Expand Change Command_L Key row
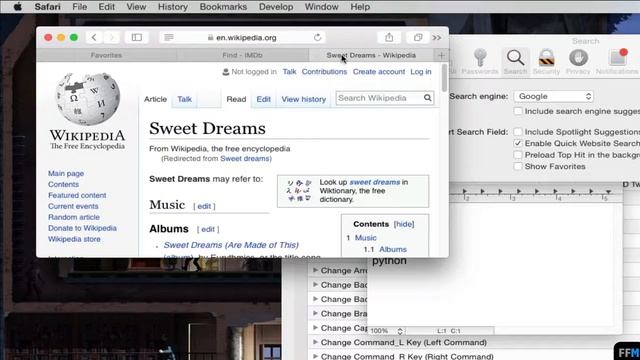Image resolution: width=640 pixels, height=360 pixels. point(315,342)
